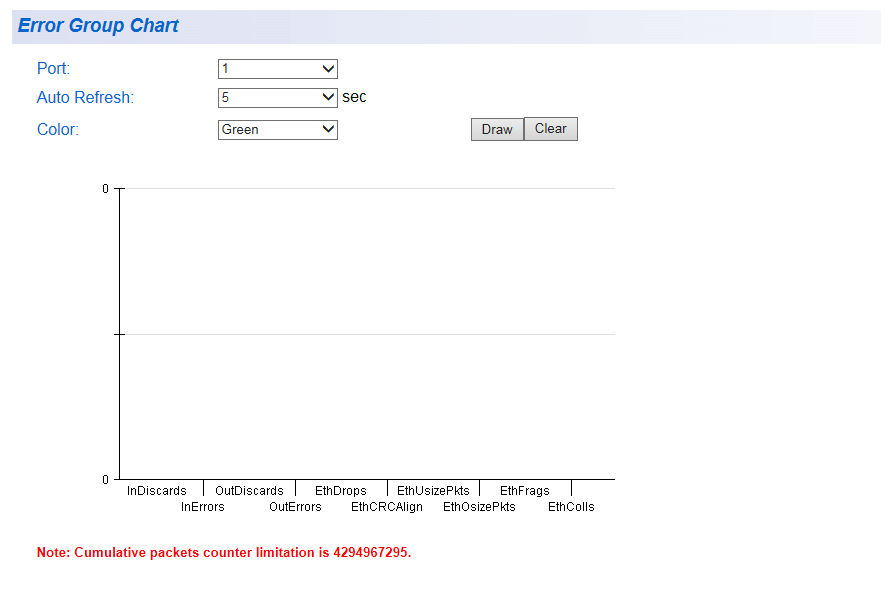Click the InErrors axis label
This screenshot has width=890, height=594.
203,507
